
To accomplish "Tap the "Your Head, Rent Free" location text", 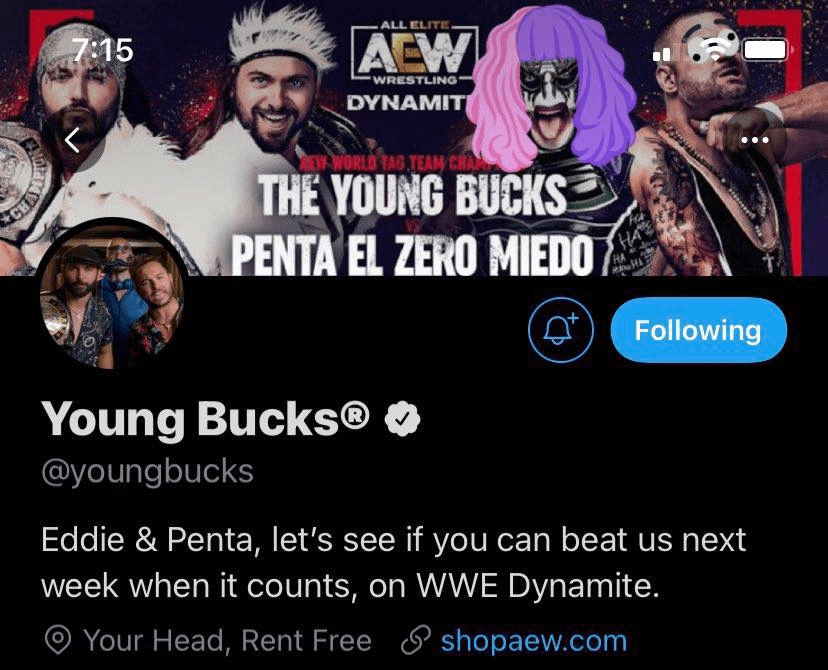I will (x=227, y=640).
